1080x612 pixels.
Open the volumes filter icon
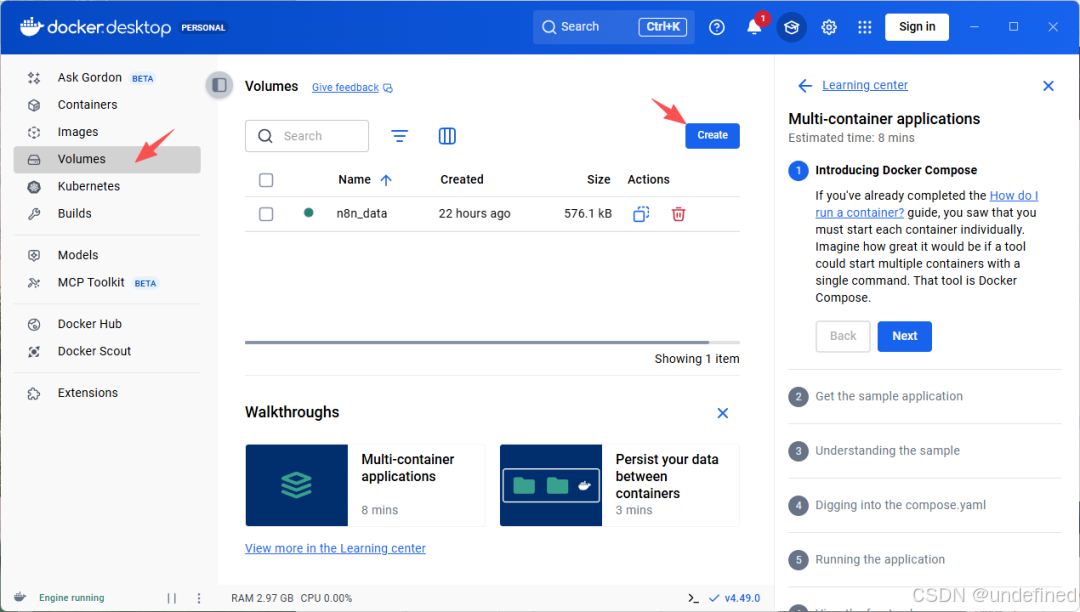click(x=399, y=136)
